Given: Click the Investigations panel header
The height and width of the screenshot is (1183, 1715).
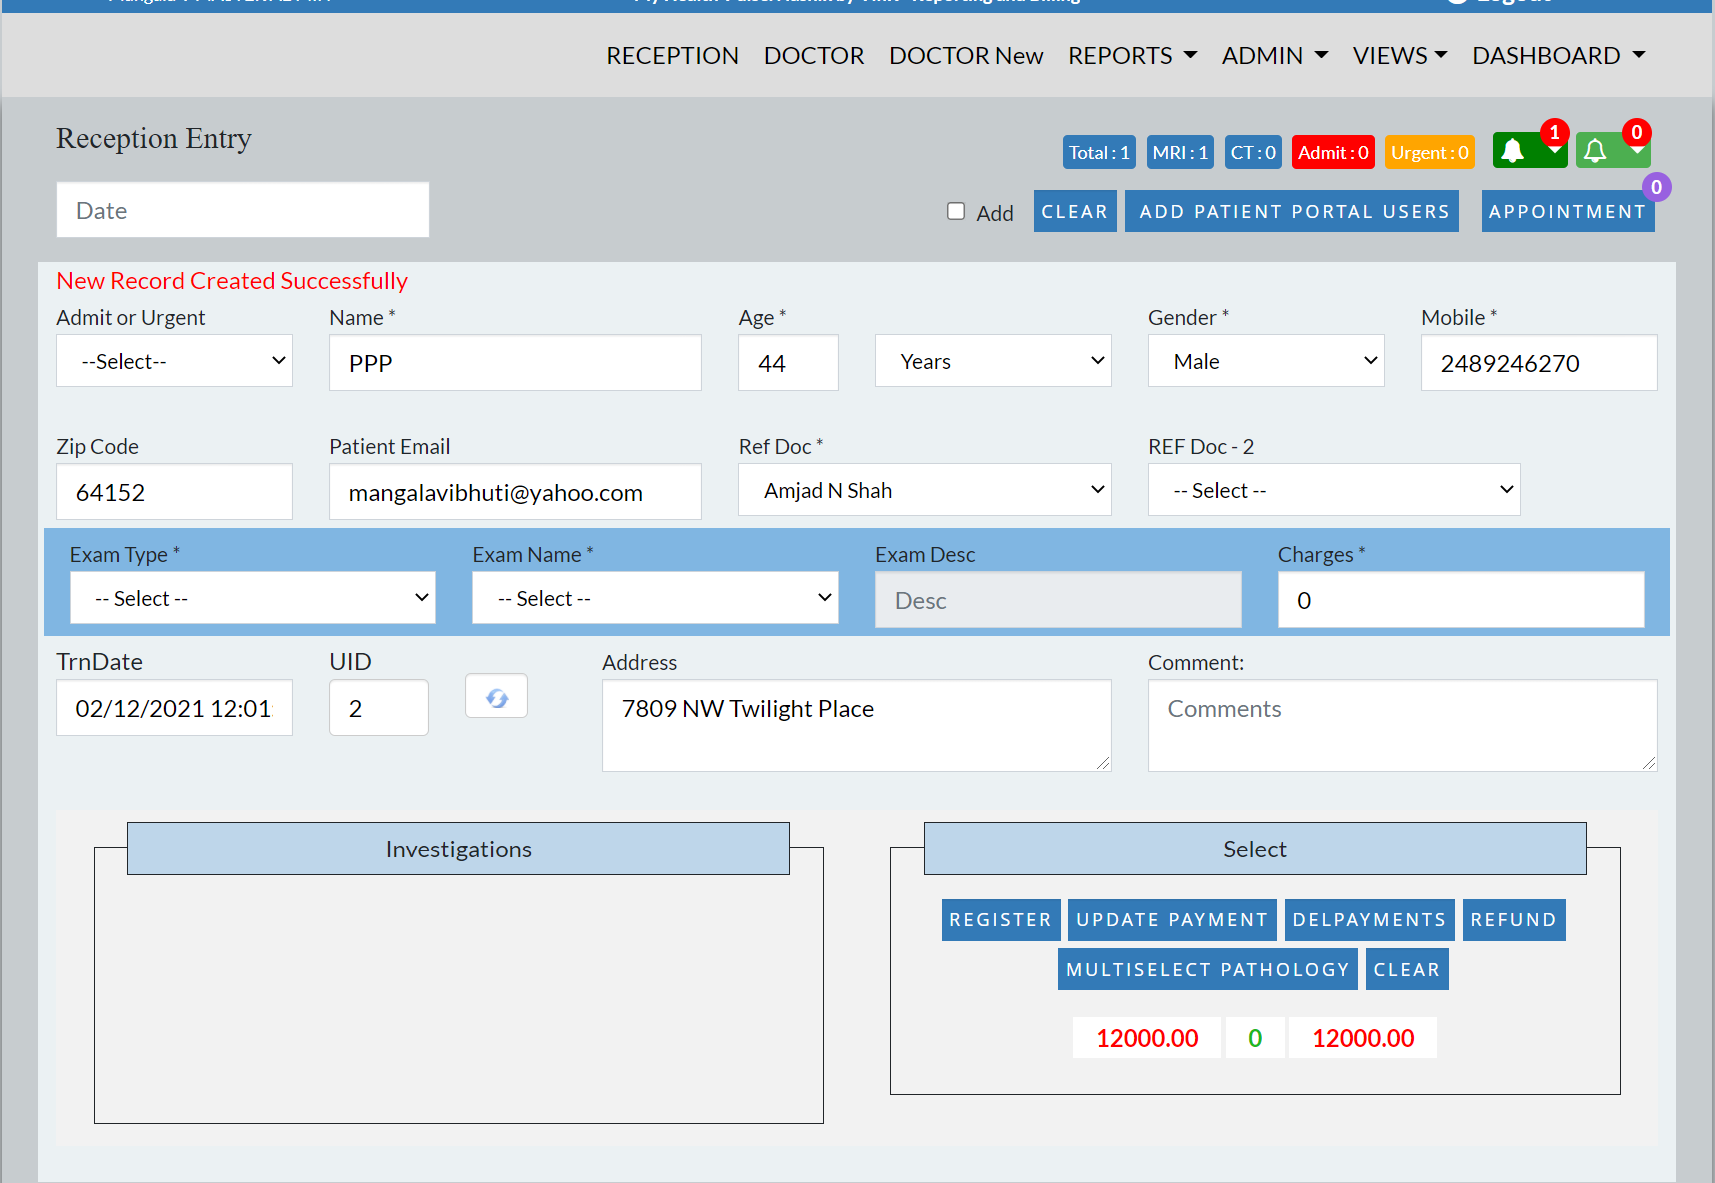Looking at the screenshot, I should (x=458, y=849).
